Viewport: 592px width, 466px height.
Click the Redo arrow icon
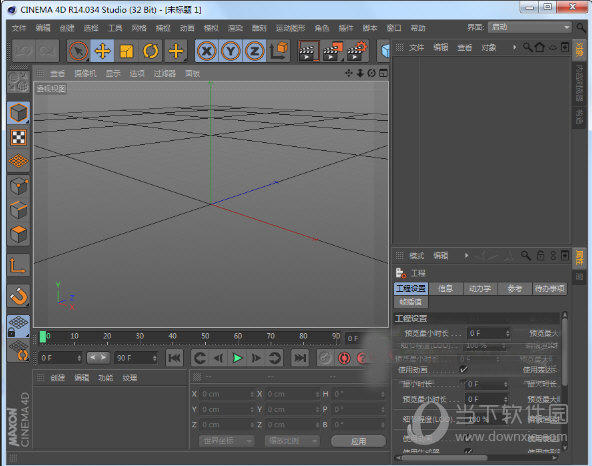[47, 51]
